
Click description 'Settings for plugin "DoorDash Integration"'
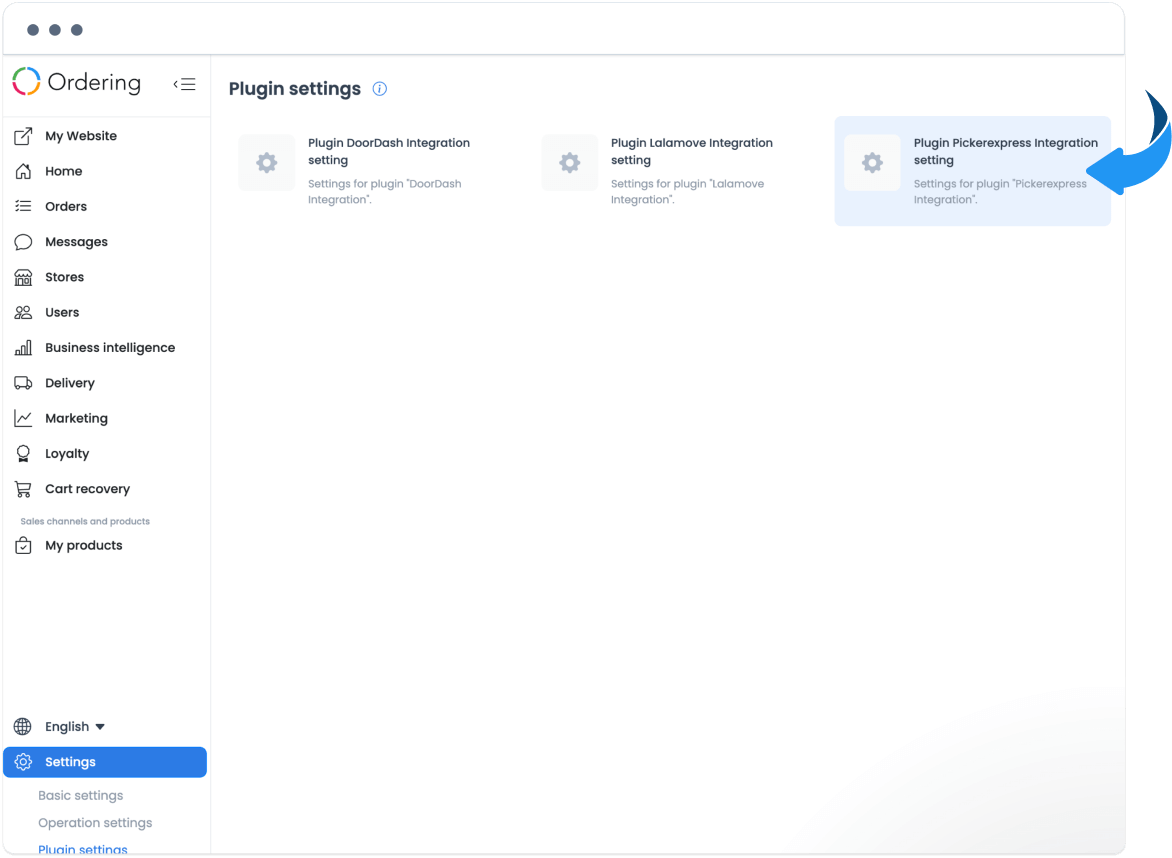coord(384,191)
